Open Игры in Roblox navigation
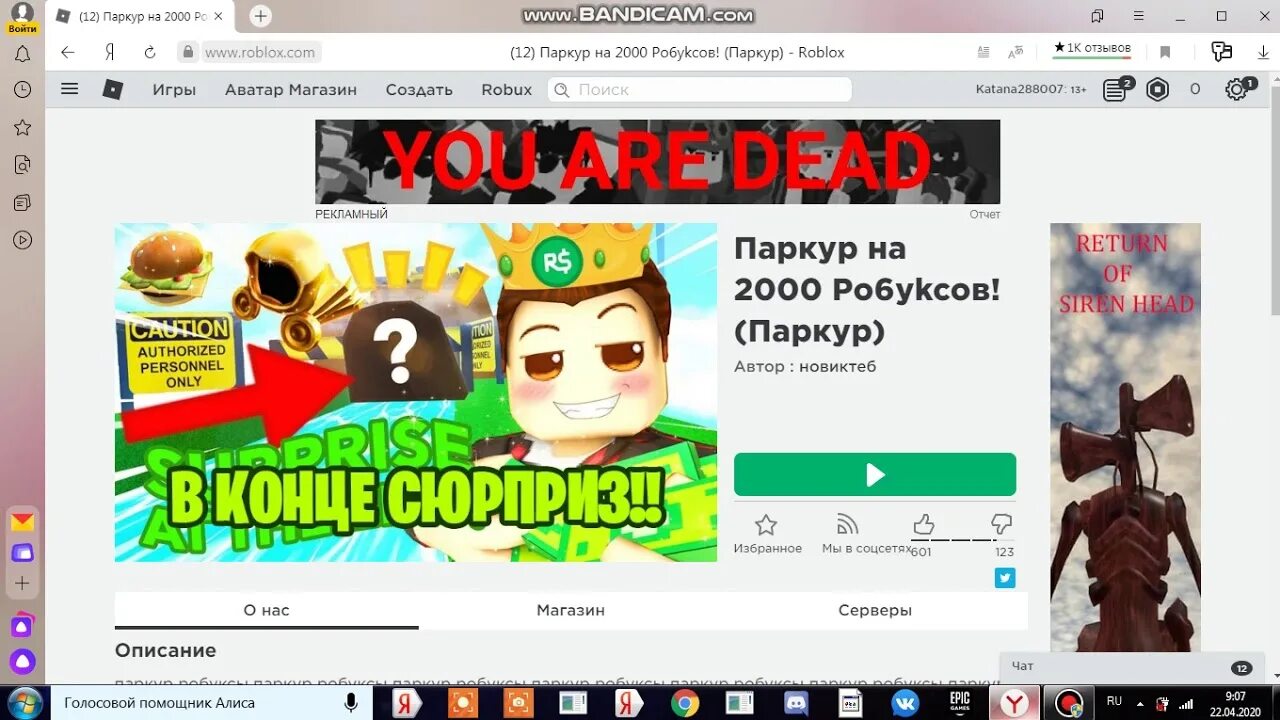 (x=174, y=89)
